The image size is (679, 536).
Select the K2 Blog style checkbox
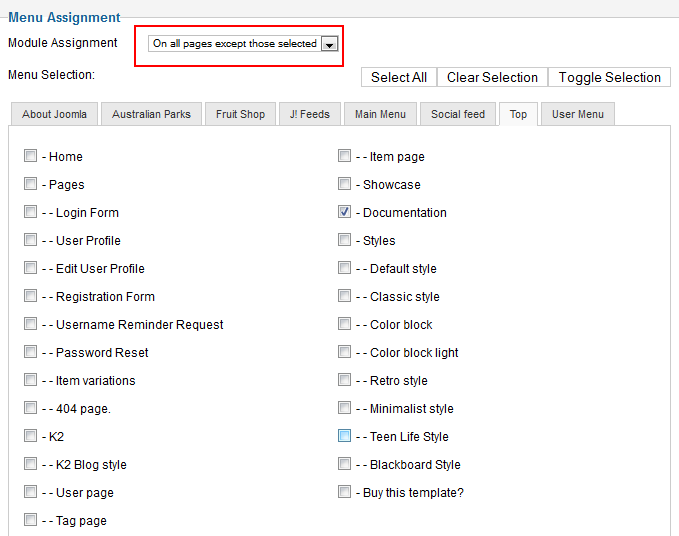point(30,464)
